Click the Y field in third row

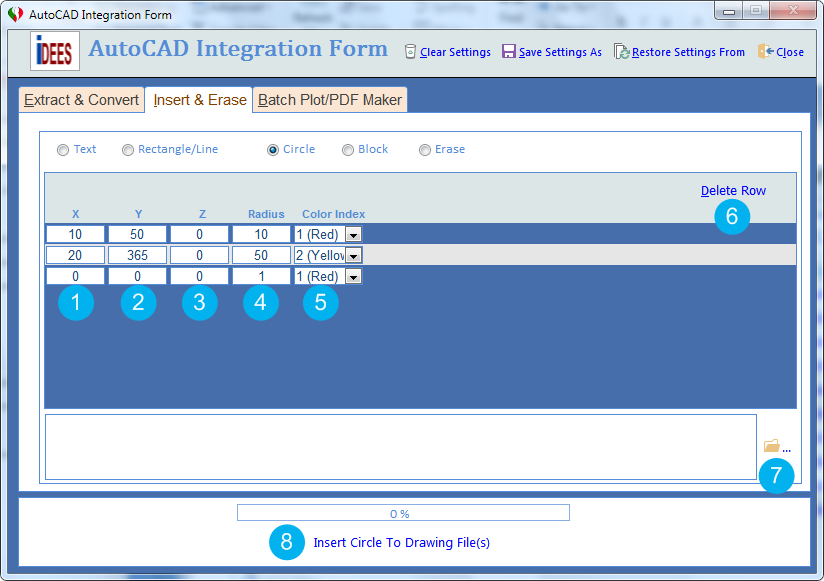tap(137, 276)
